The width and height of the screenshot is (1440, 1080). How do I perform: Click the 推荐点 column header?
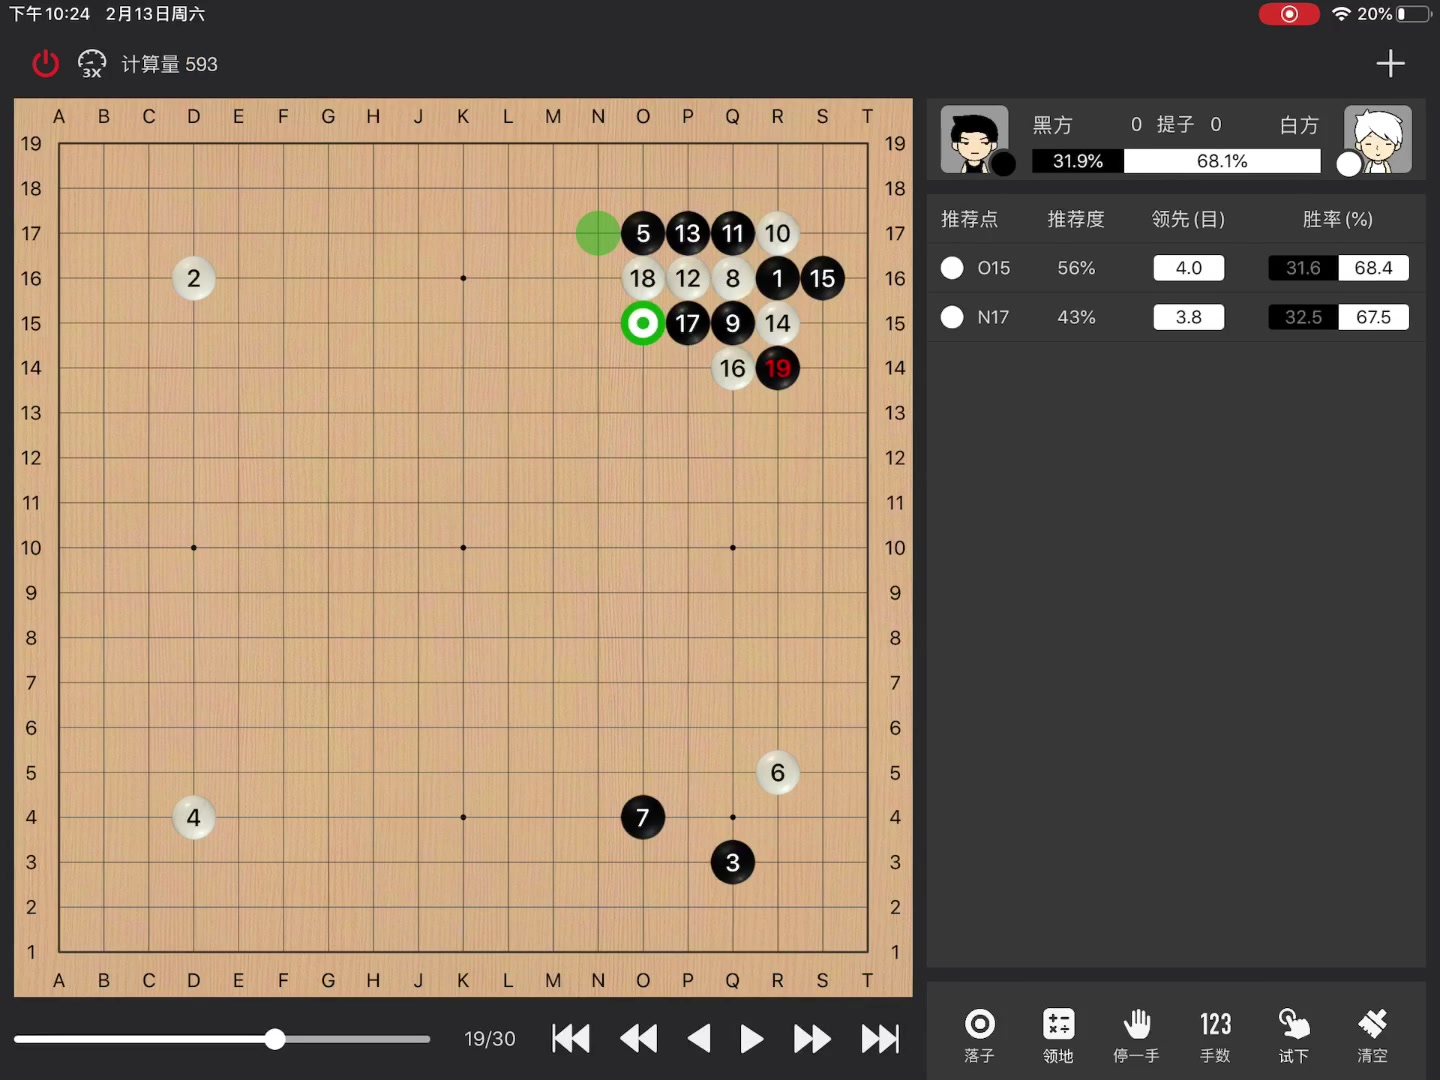pos(969,219)
